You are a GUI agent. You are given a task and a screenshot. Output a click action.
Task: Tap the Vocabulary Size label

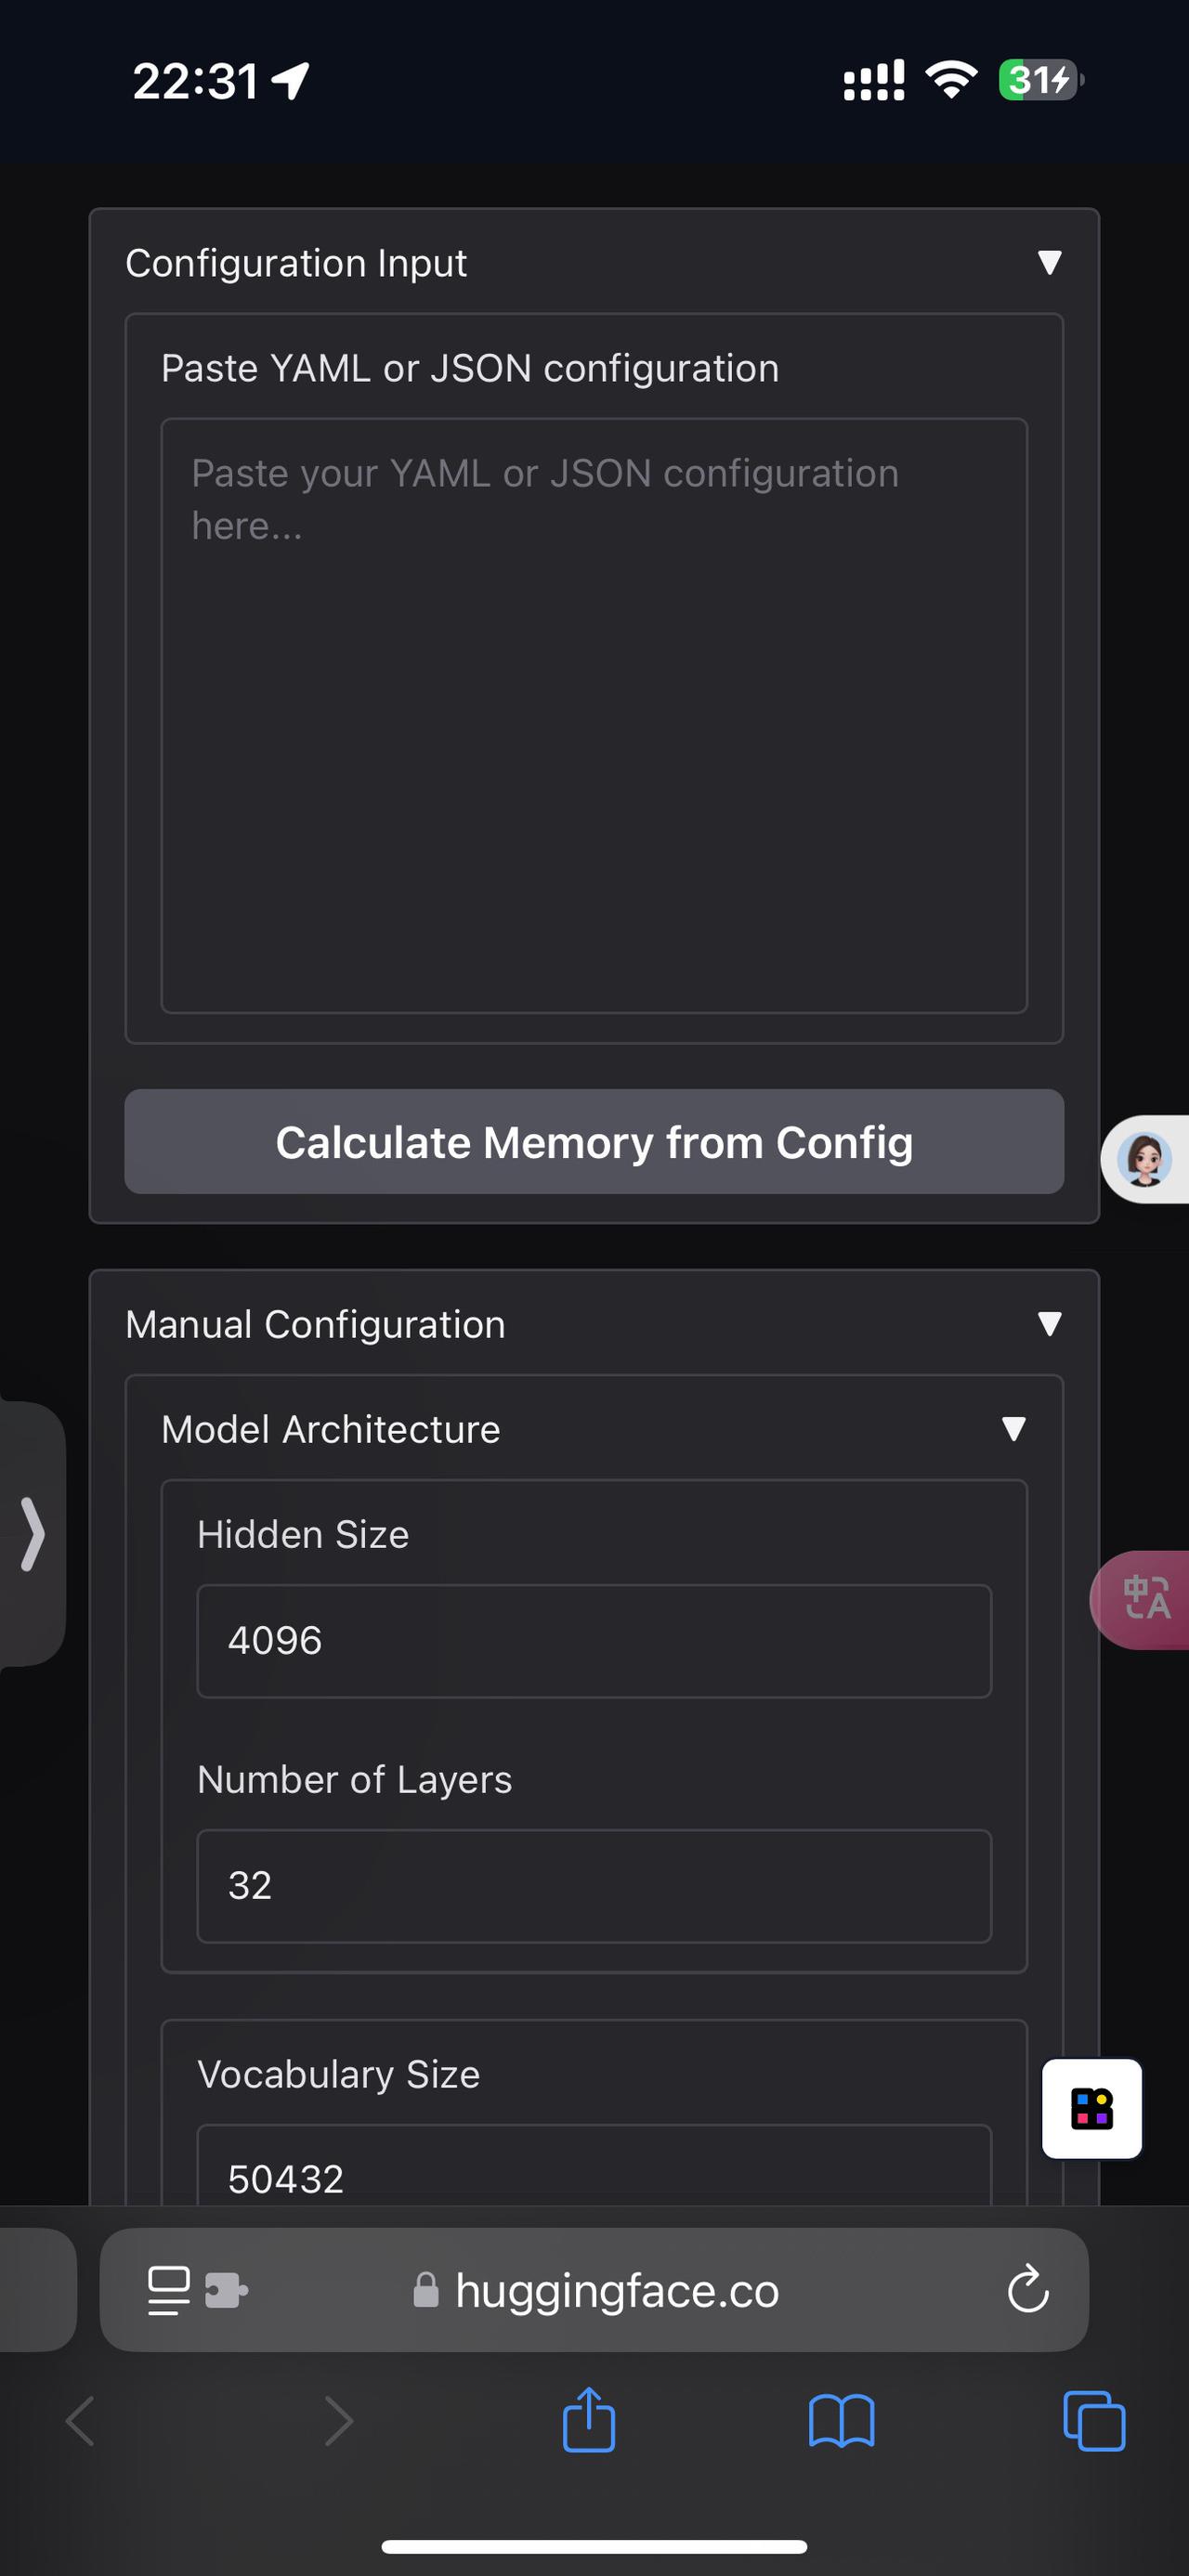tap(339, 2074)
